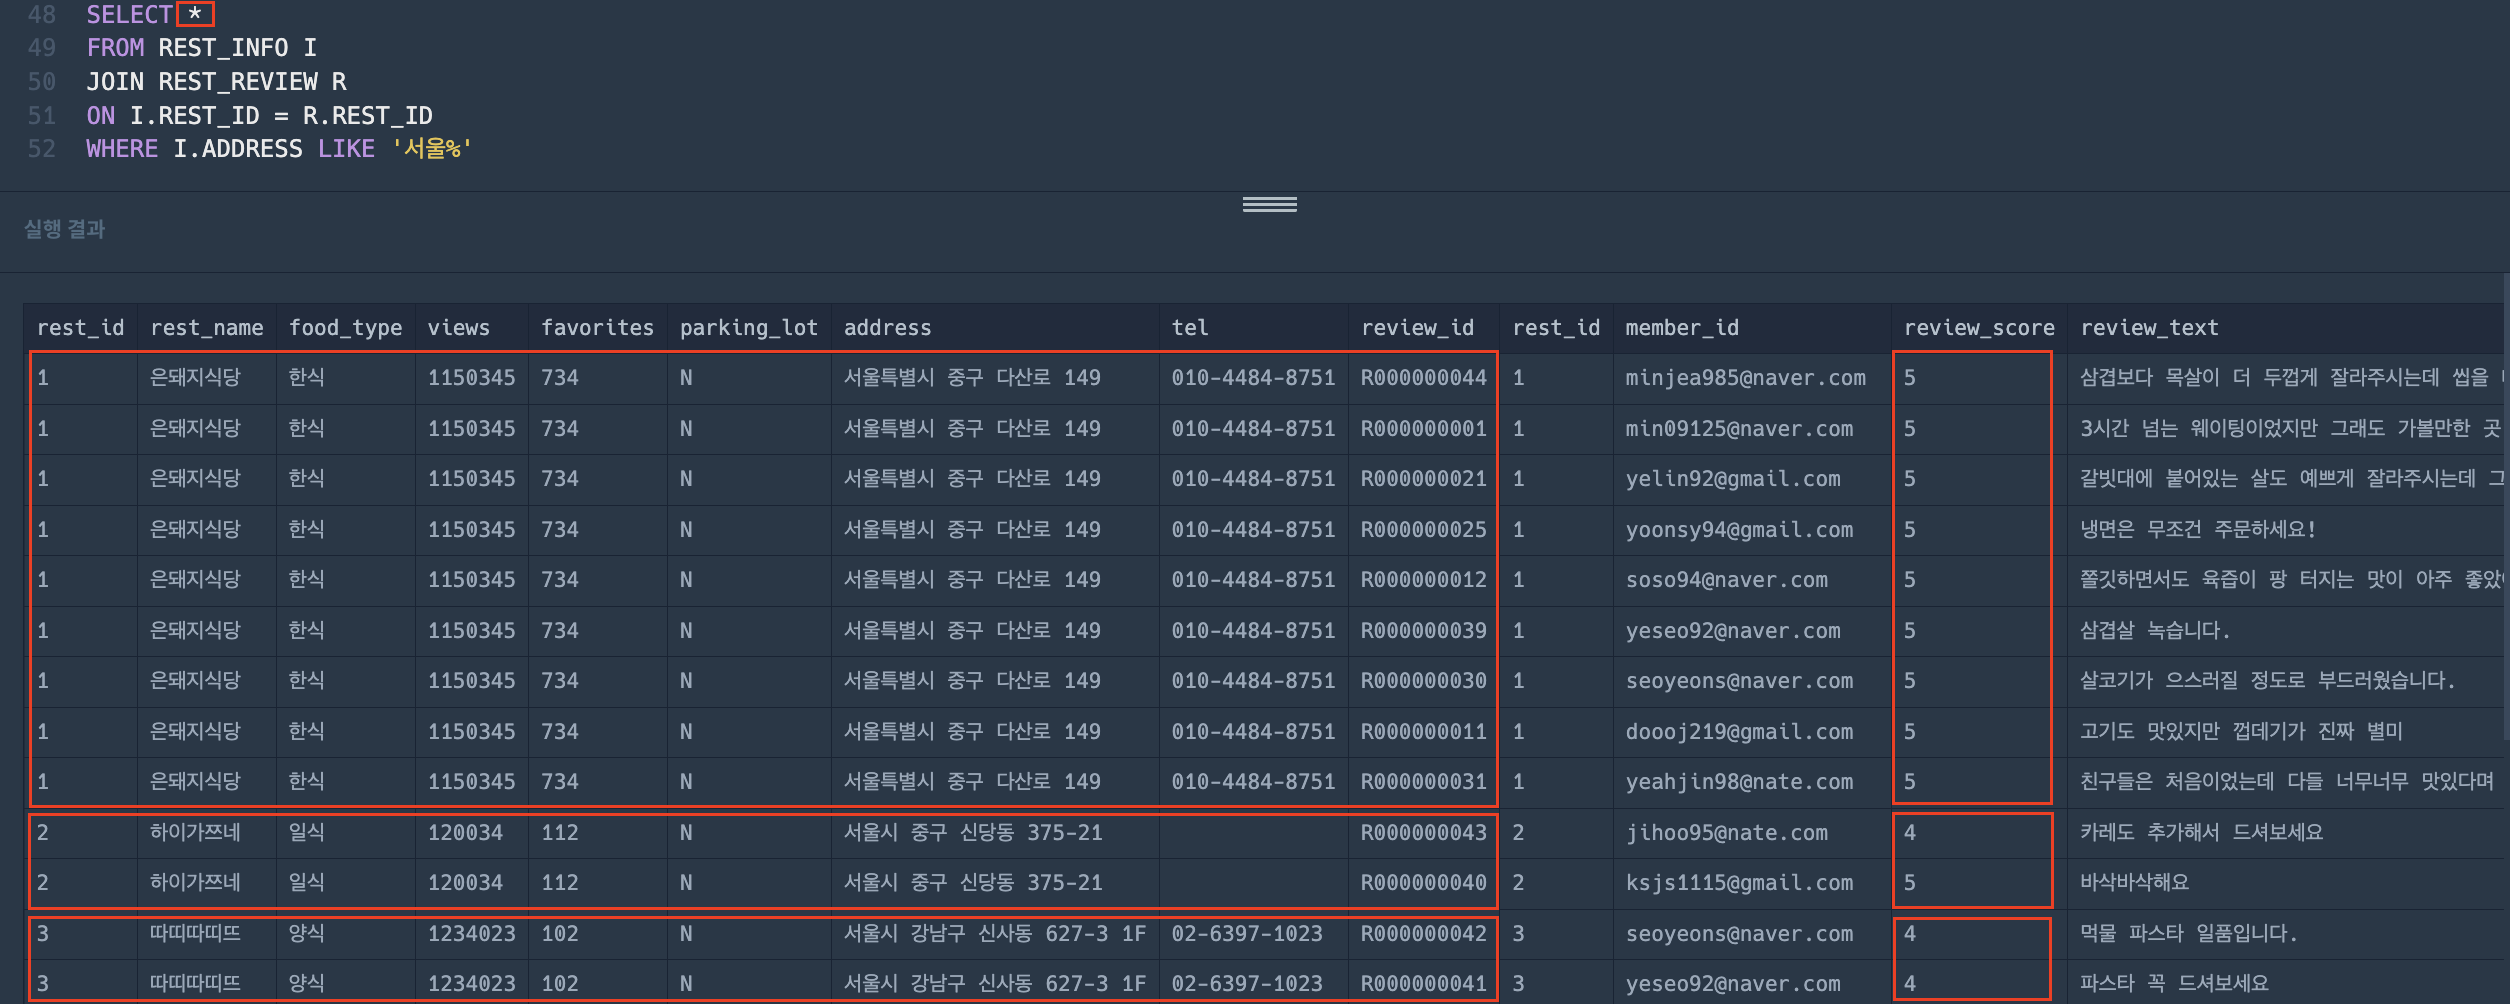Select the food_type column header
This screenshot has width=2510, height=1004.
(345, 328)
